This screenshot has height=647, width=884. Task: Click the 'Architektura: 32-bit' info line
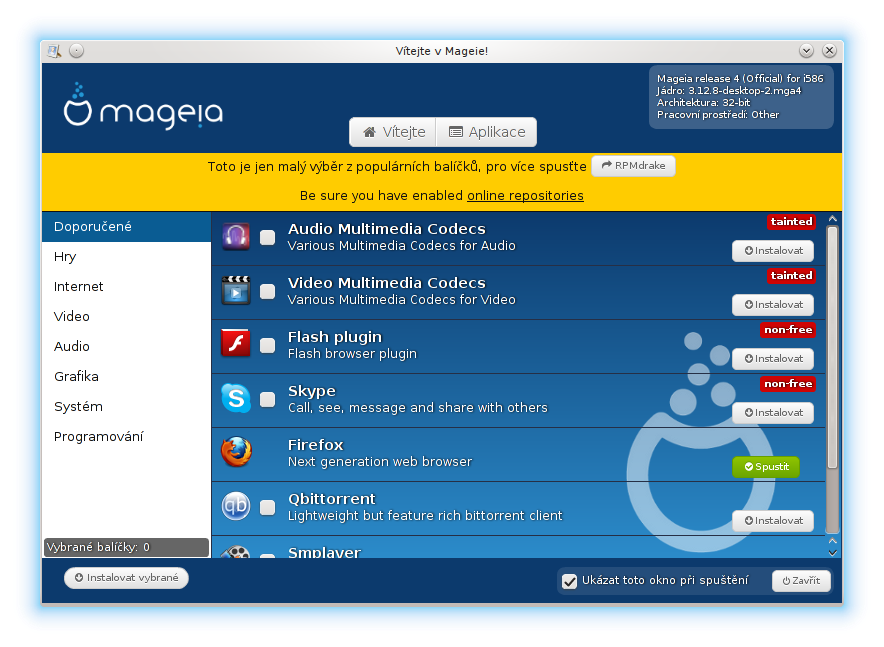tap(703, 103)
